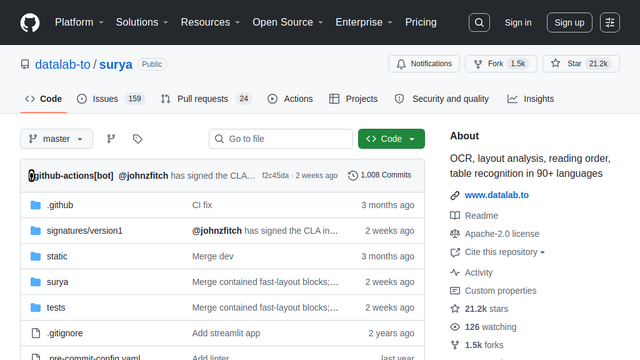Click the signatures/version1 folder icon
640x360 pixels.
(36, 231)
